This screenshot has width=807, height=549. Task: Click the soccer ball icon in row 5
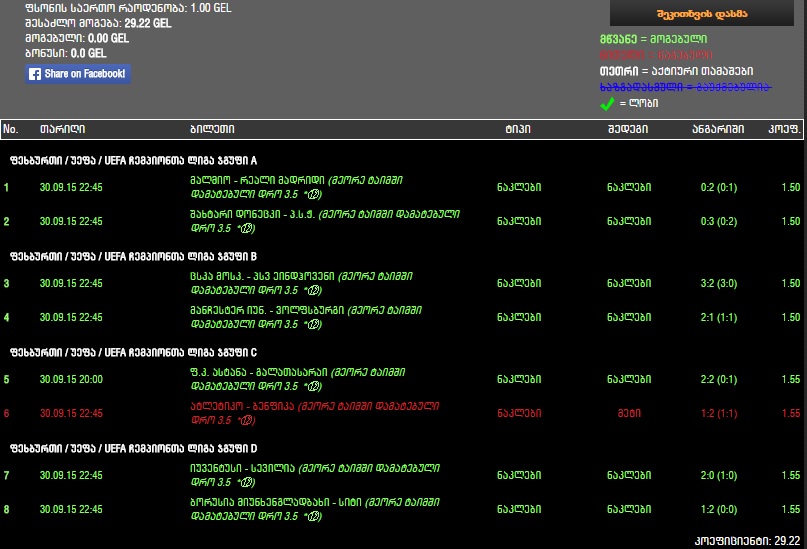point(314,386)
